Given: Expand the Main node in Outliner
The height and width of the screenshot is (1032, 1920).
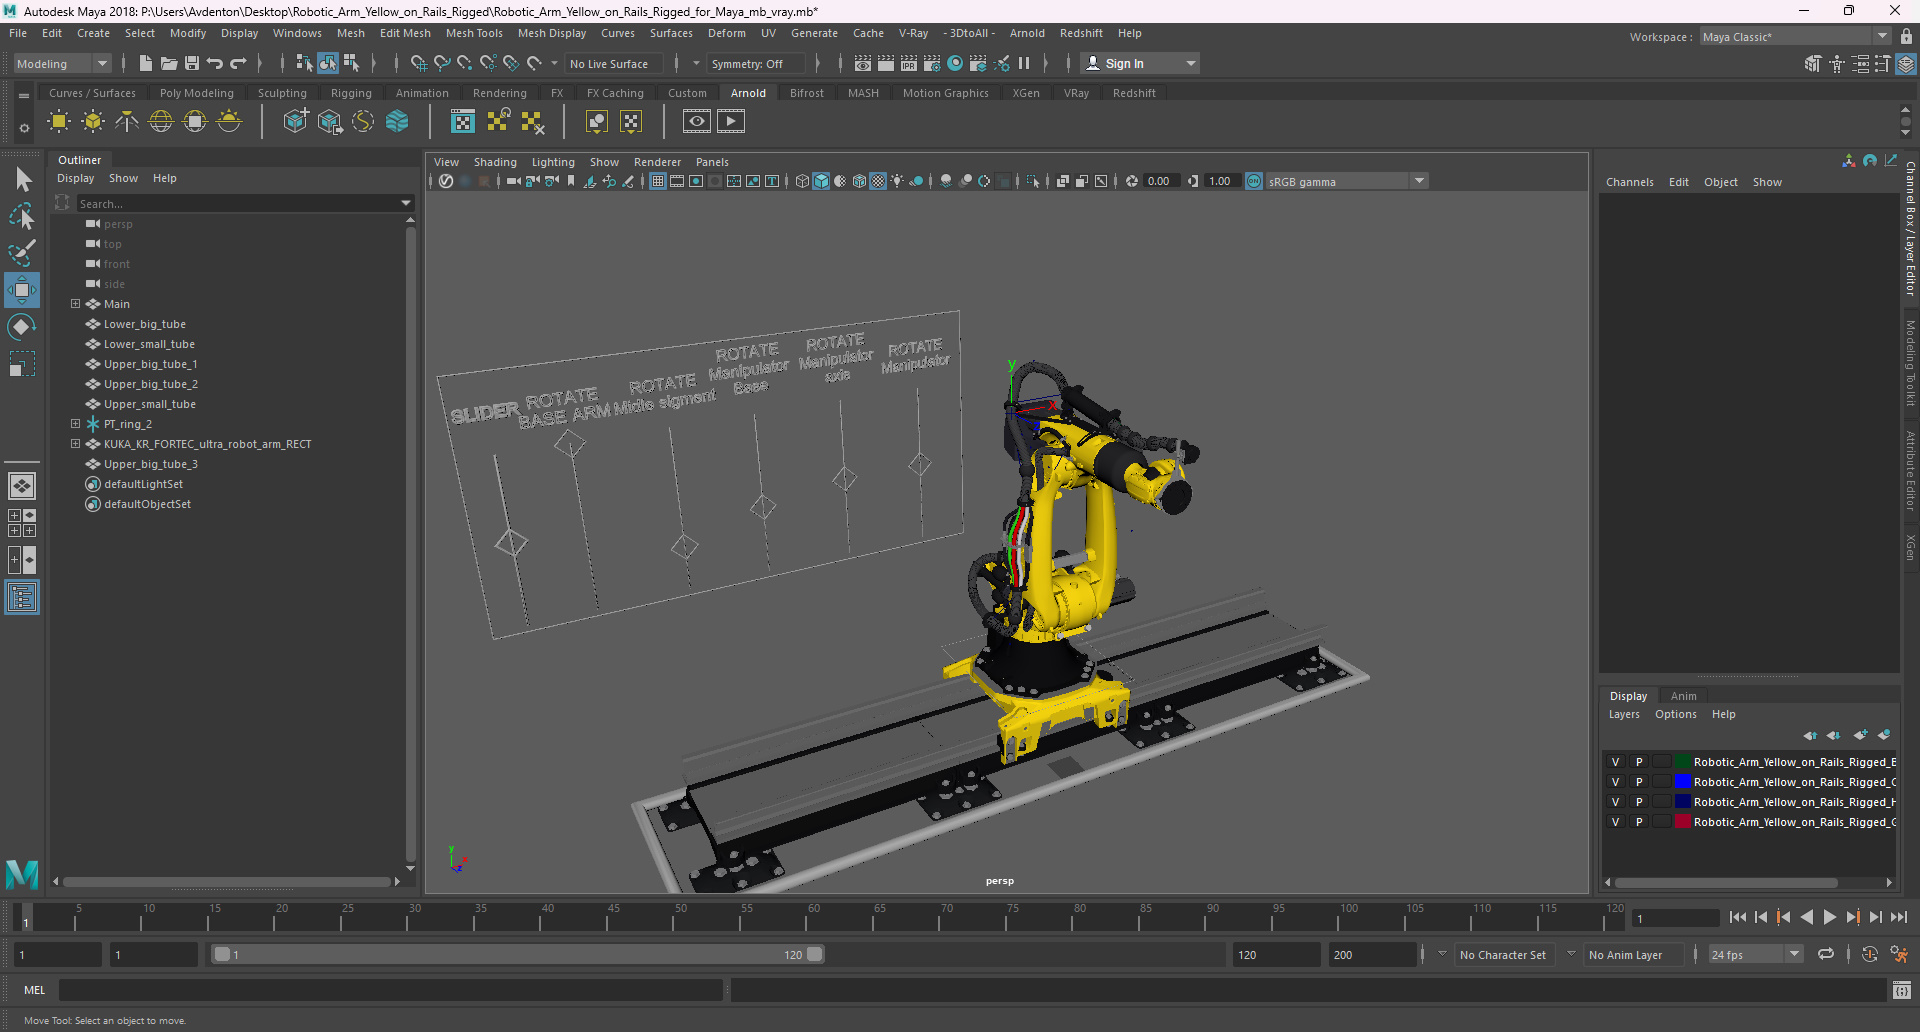Looking at the screenshot, I should pyautogui.click(x=75, y=304).
